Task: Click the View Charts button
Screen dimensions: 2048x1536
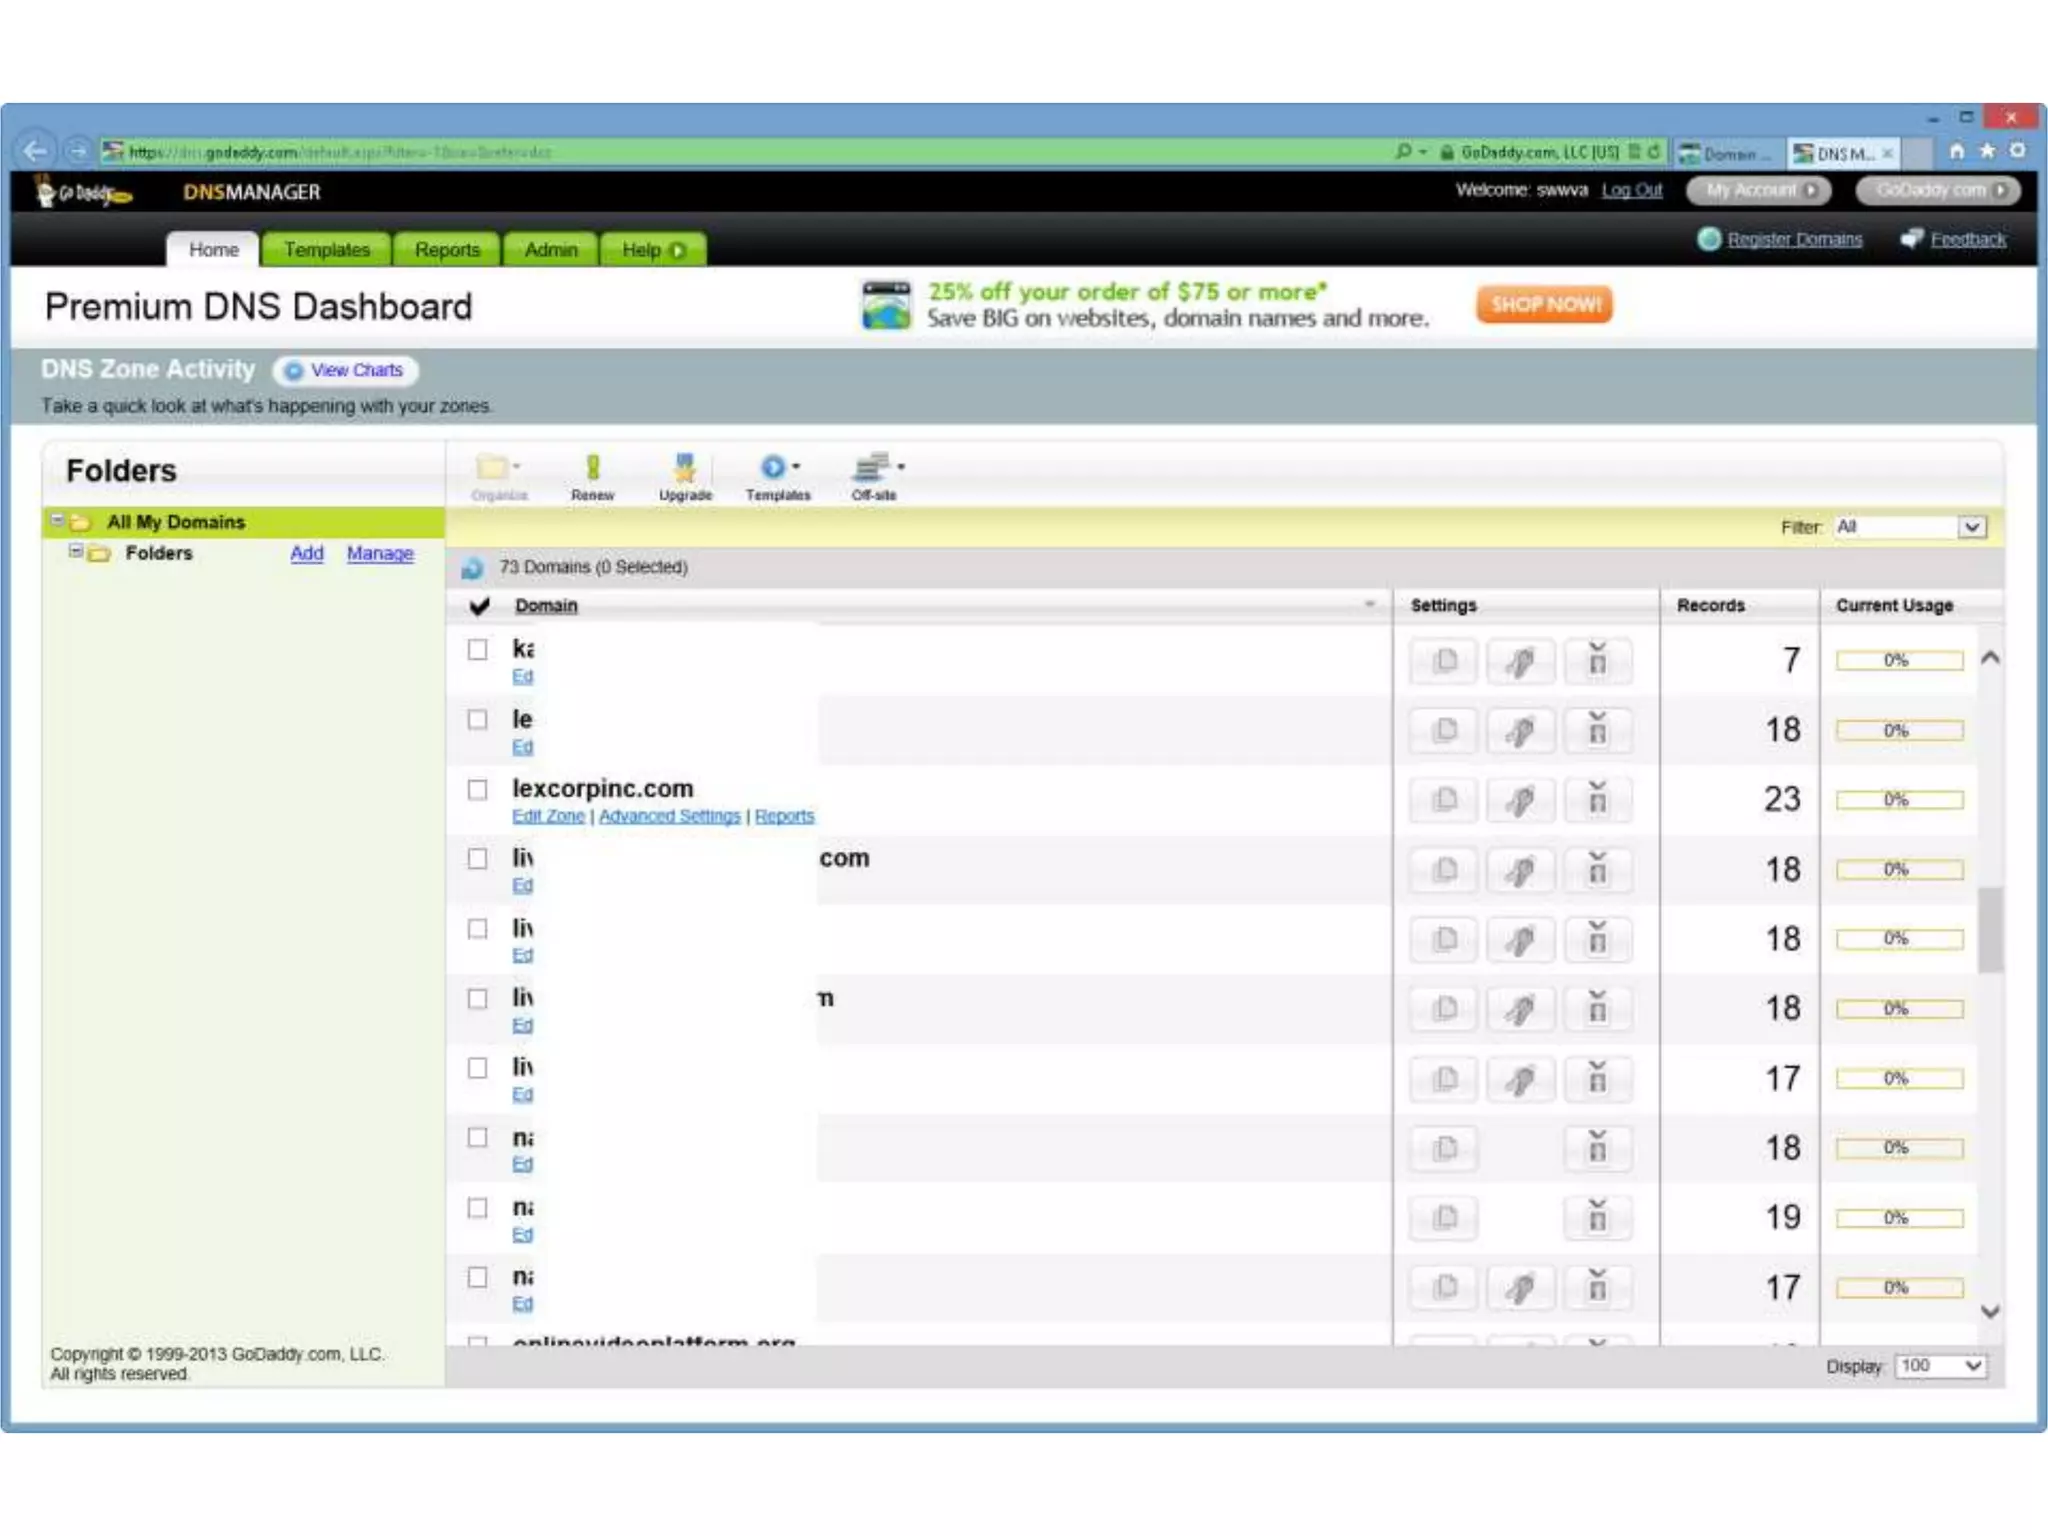Action: click(346, 371)
